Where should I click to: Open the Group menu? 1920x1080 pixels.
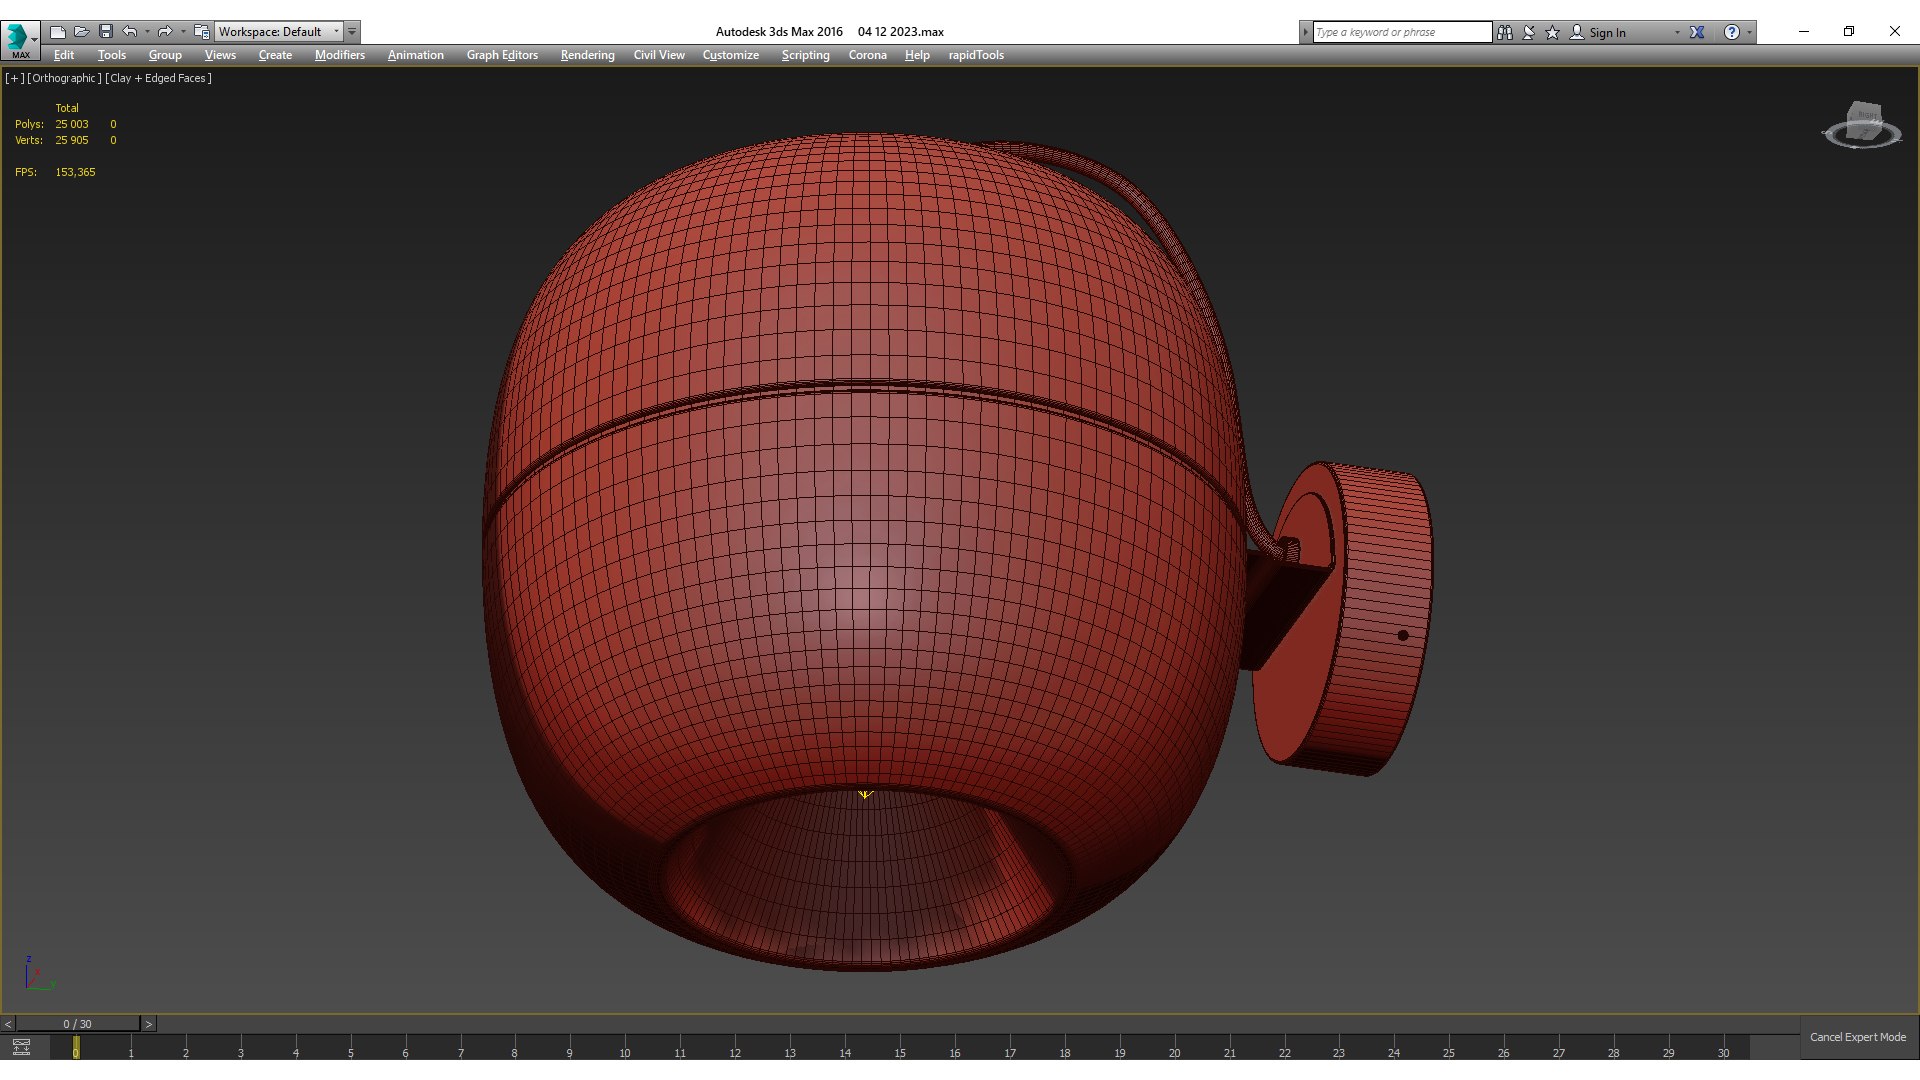tap(165, 55)
